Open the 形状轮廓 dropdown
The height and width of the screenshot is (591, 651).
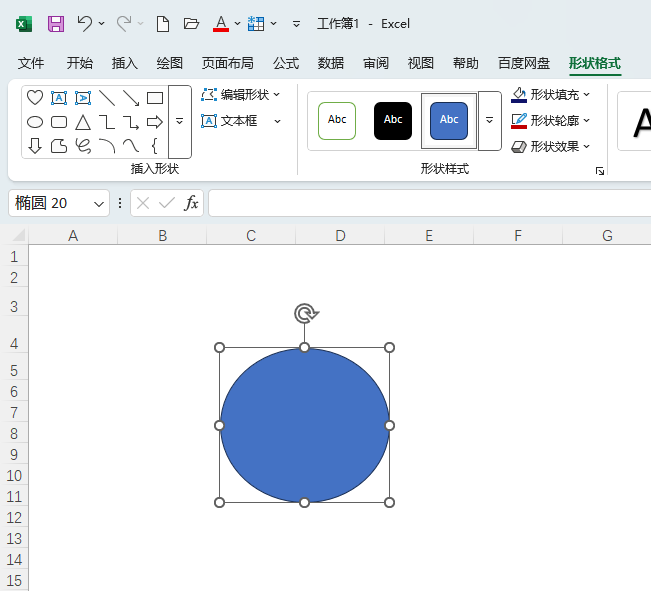point(586,120)
